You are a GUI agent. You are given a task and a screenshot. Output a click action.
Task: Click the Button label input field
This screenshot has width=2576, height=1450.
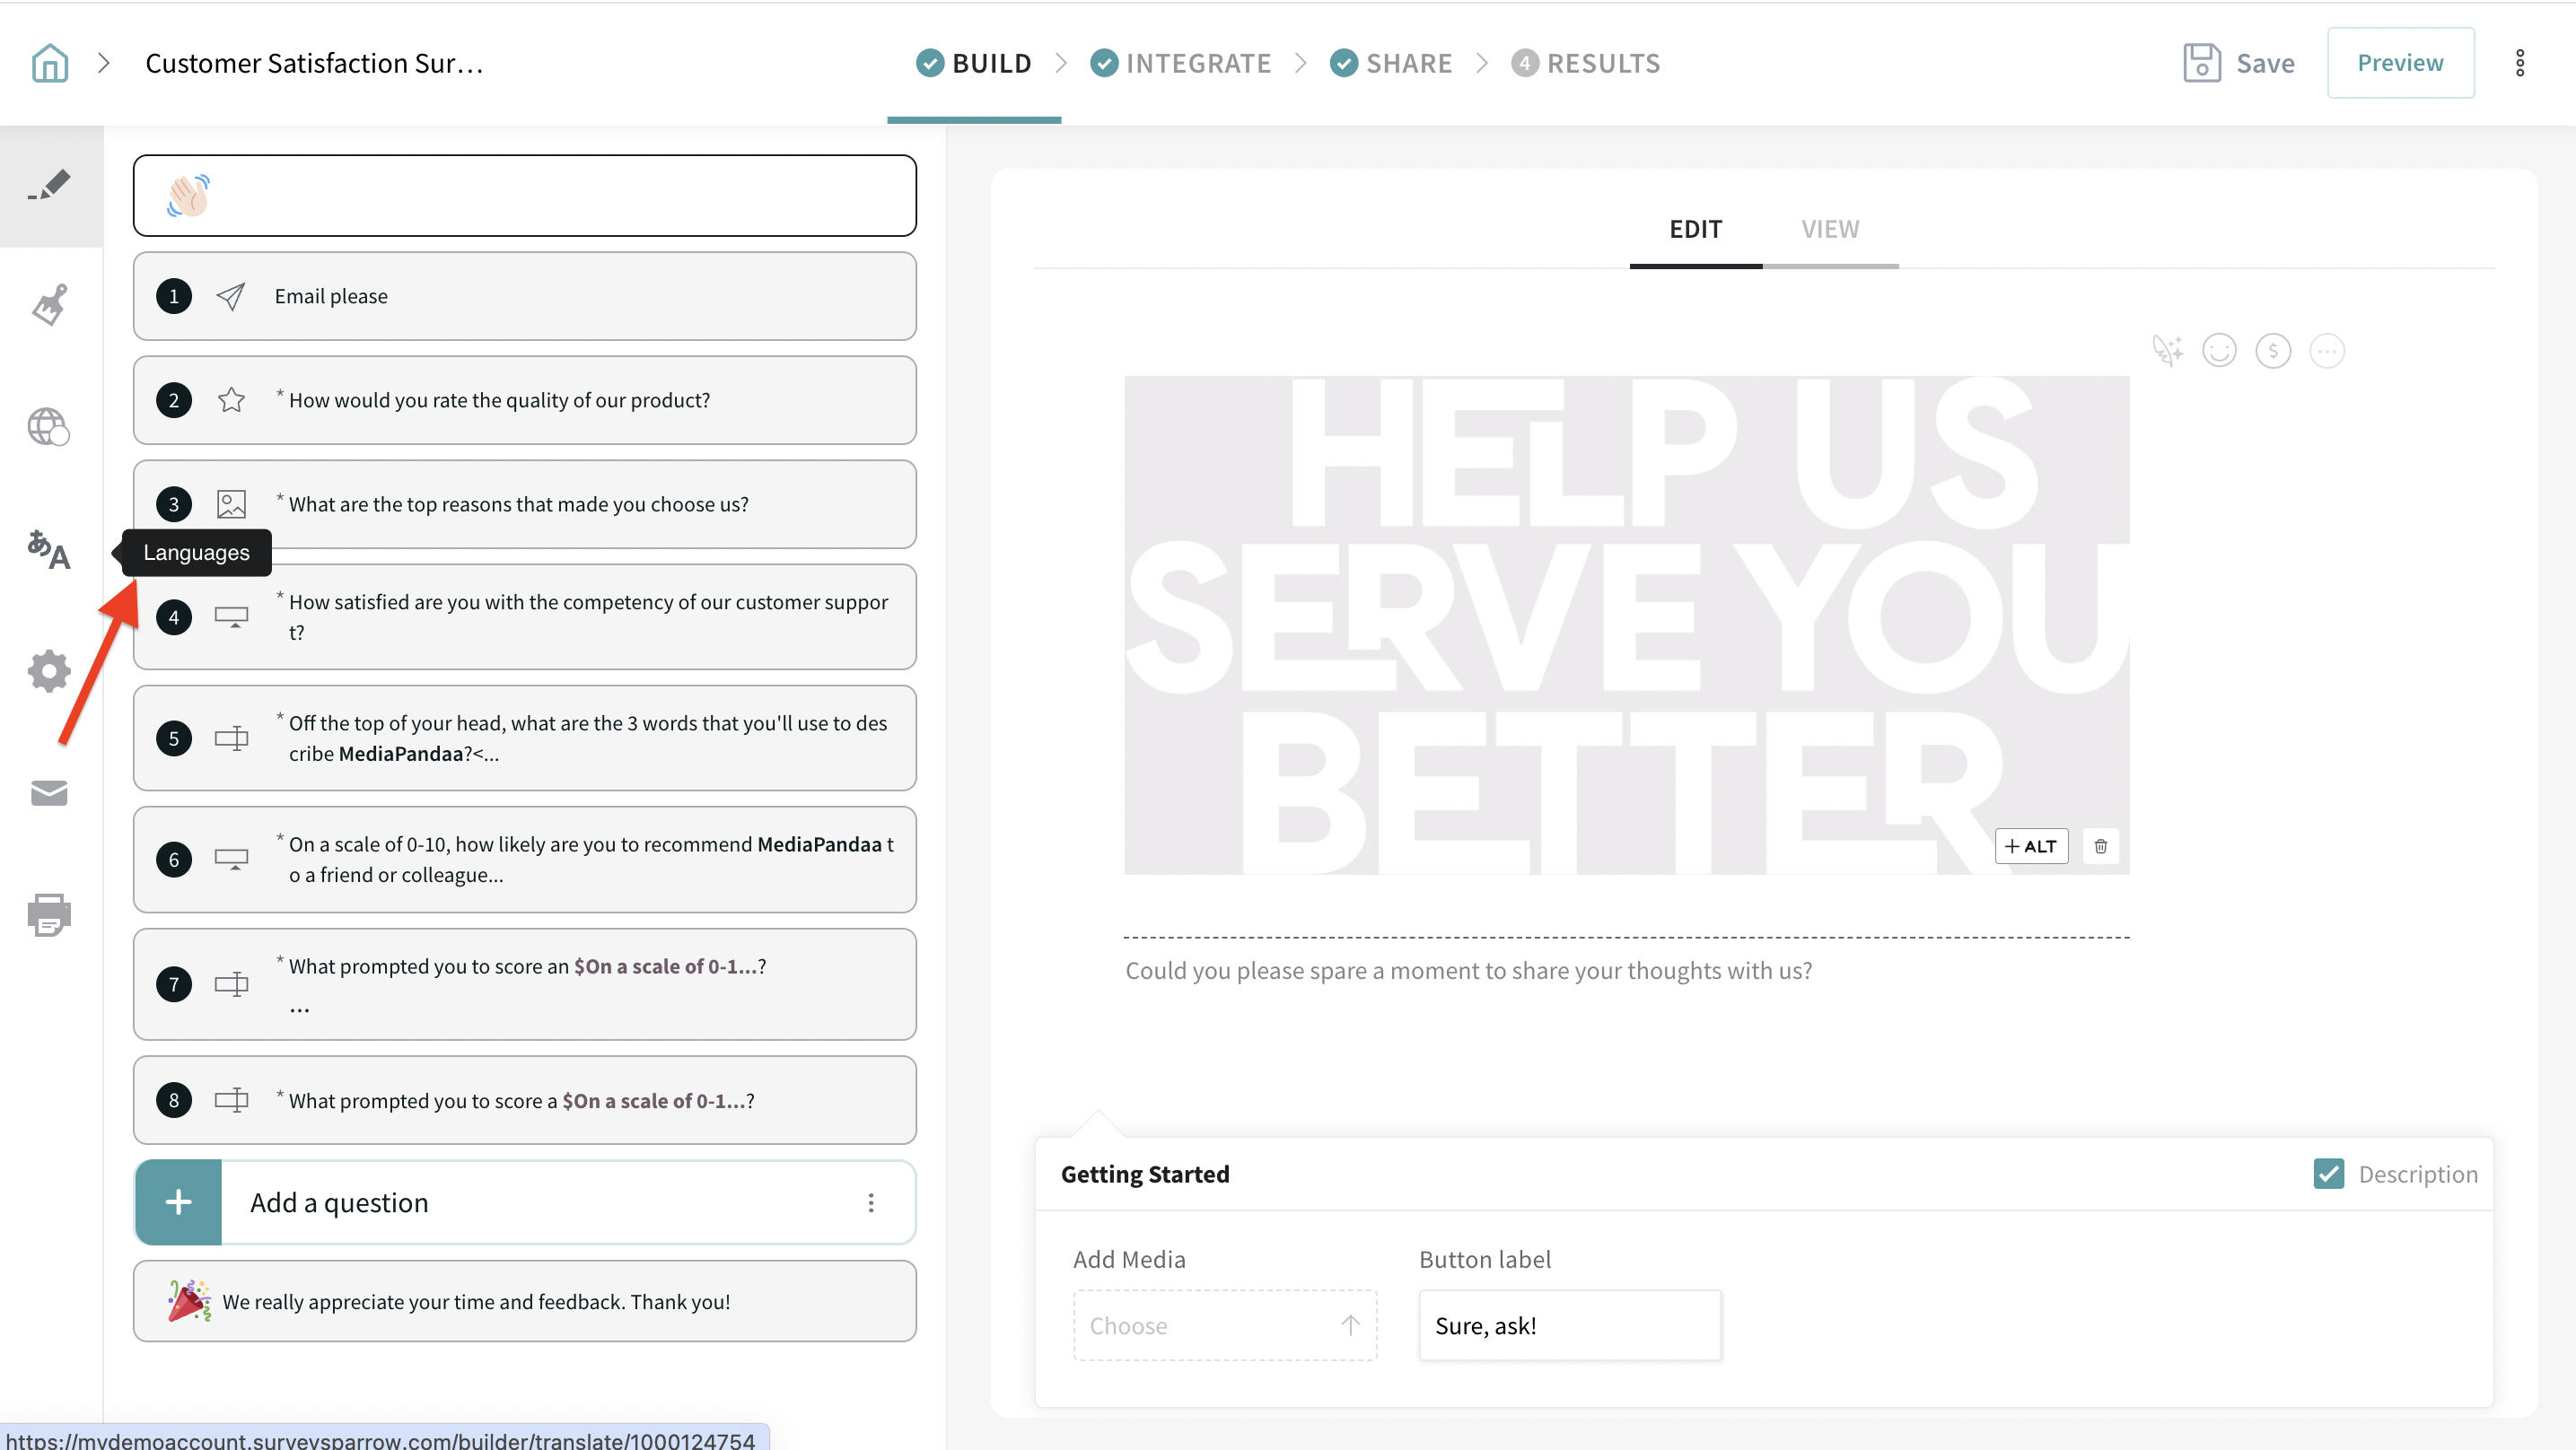coord(1569,1325)
